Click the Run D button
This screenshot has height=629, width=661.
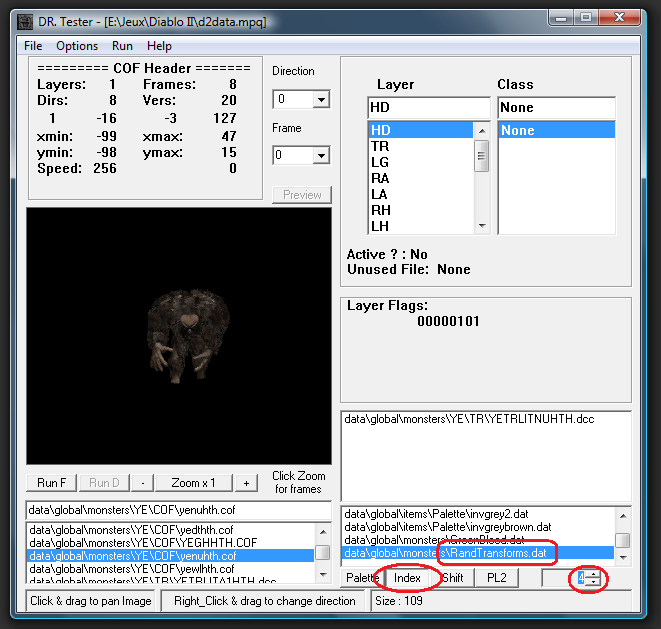pyautogui.click(x=104, y=483)
